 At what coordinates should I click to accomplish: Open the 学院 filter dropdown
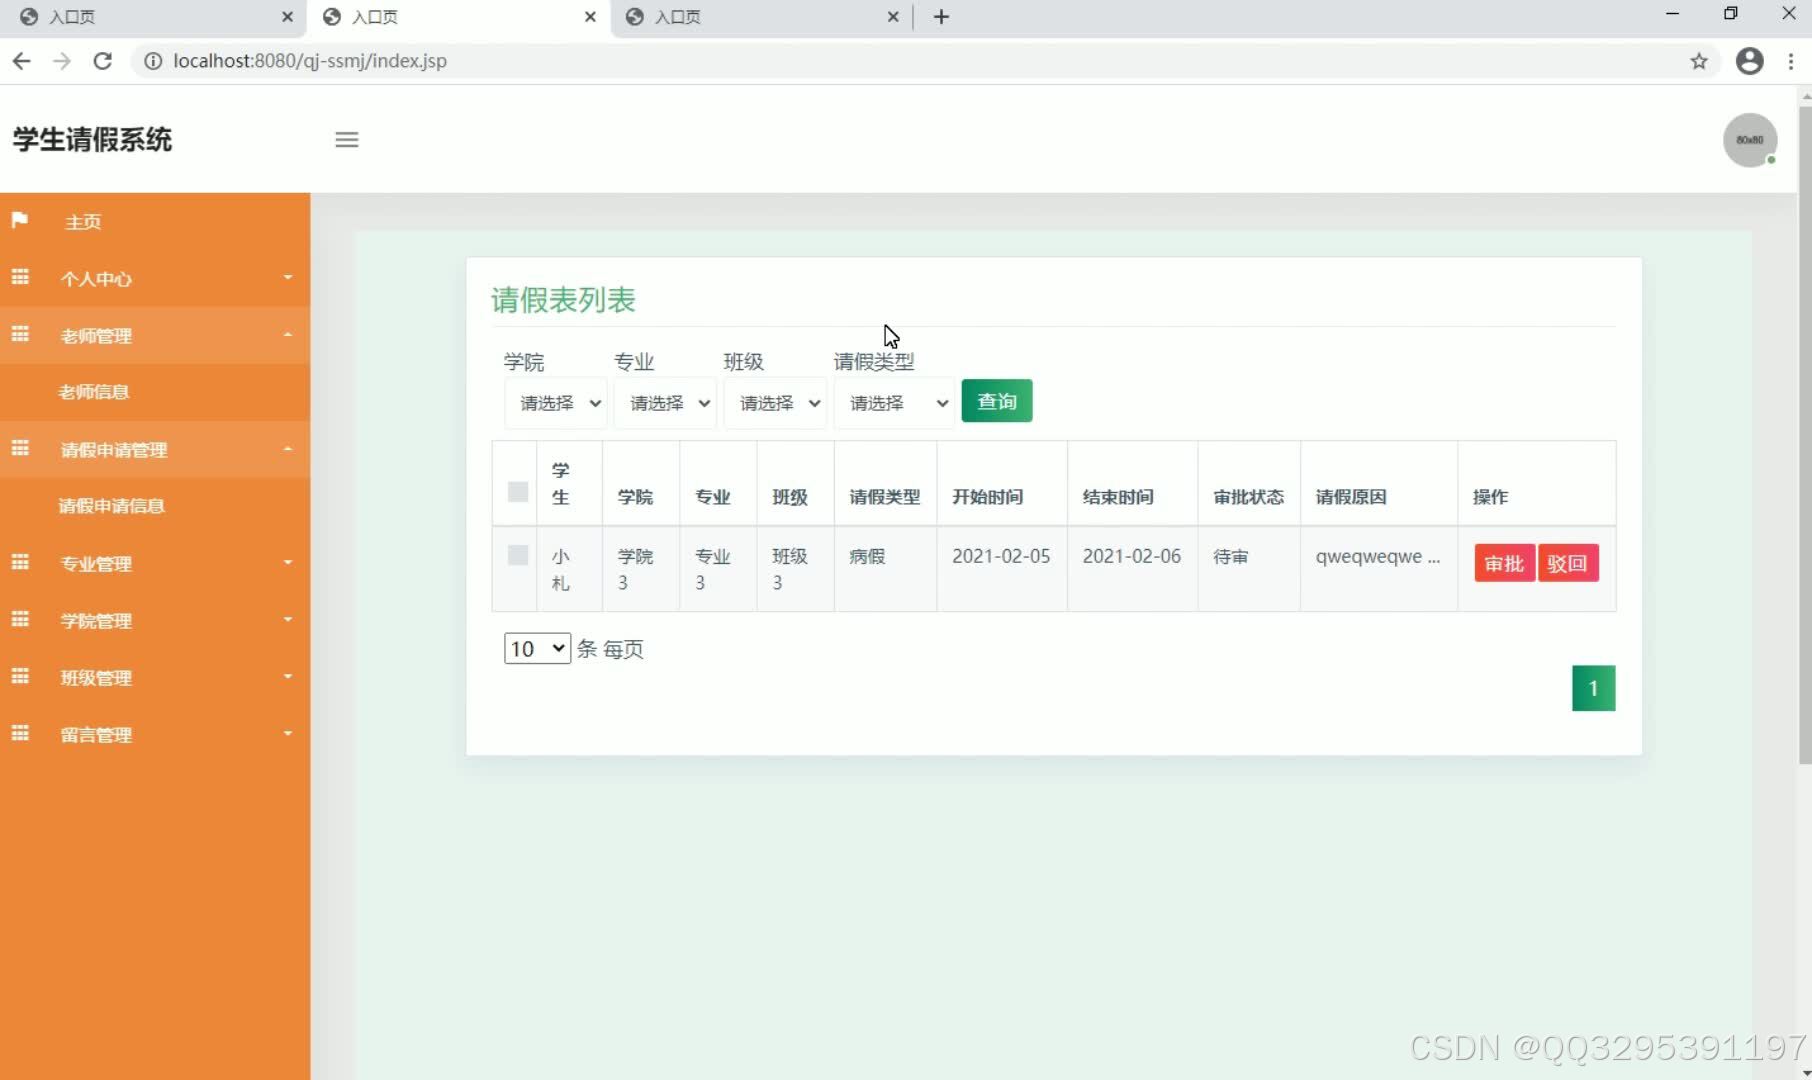pyautogui.click(x=555, y=403)
